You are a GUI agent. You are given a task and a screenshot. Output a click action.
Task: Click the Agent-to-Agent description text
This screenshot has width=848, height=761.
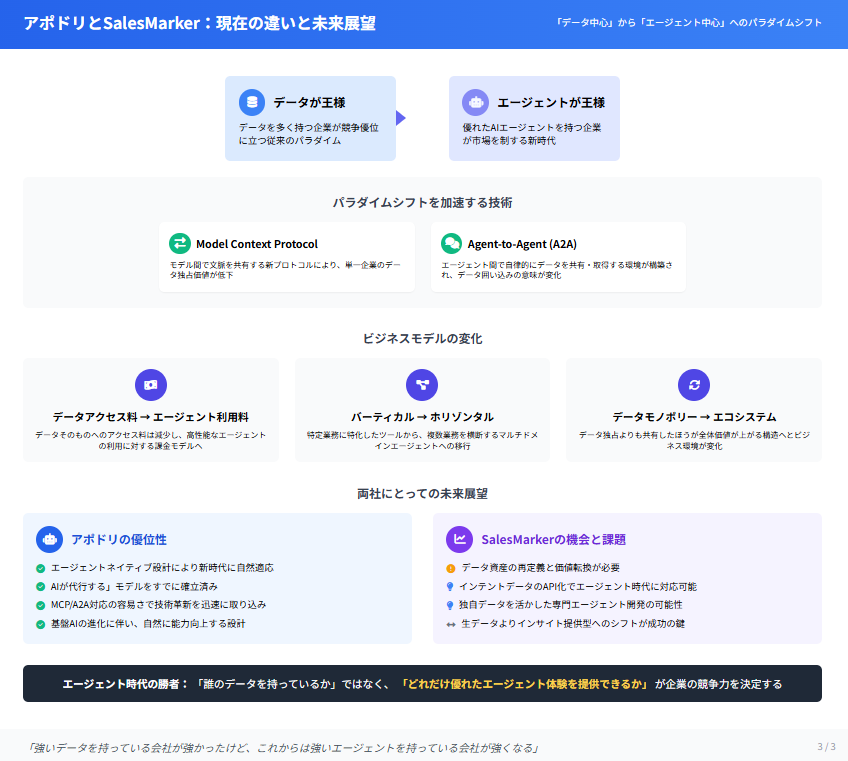pos(557,270)
